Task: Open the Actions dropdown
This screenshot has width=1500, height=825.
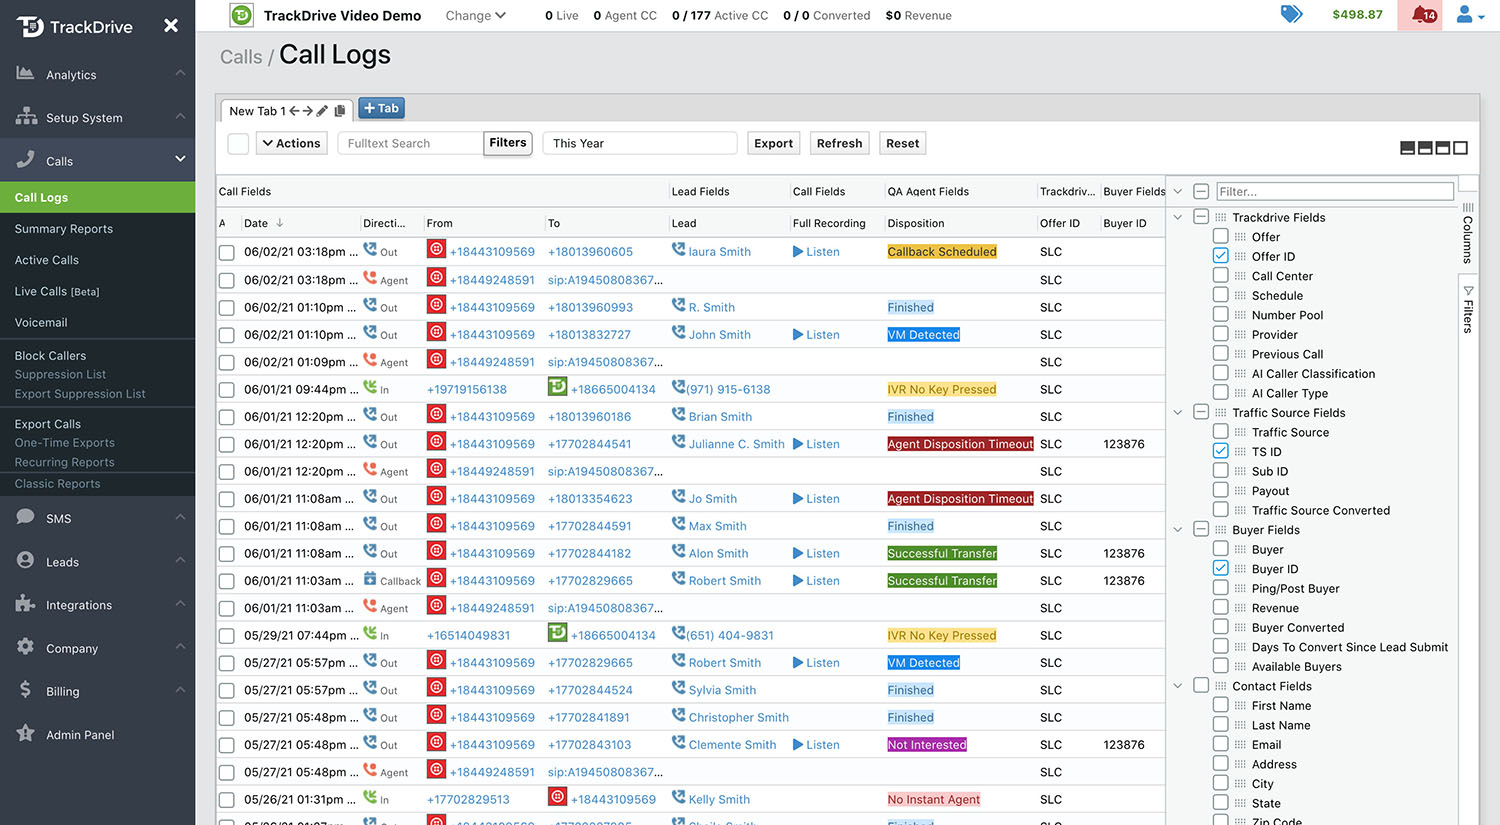Action: (291, 143)
